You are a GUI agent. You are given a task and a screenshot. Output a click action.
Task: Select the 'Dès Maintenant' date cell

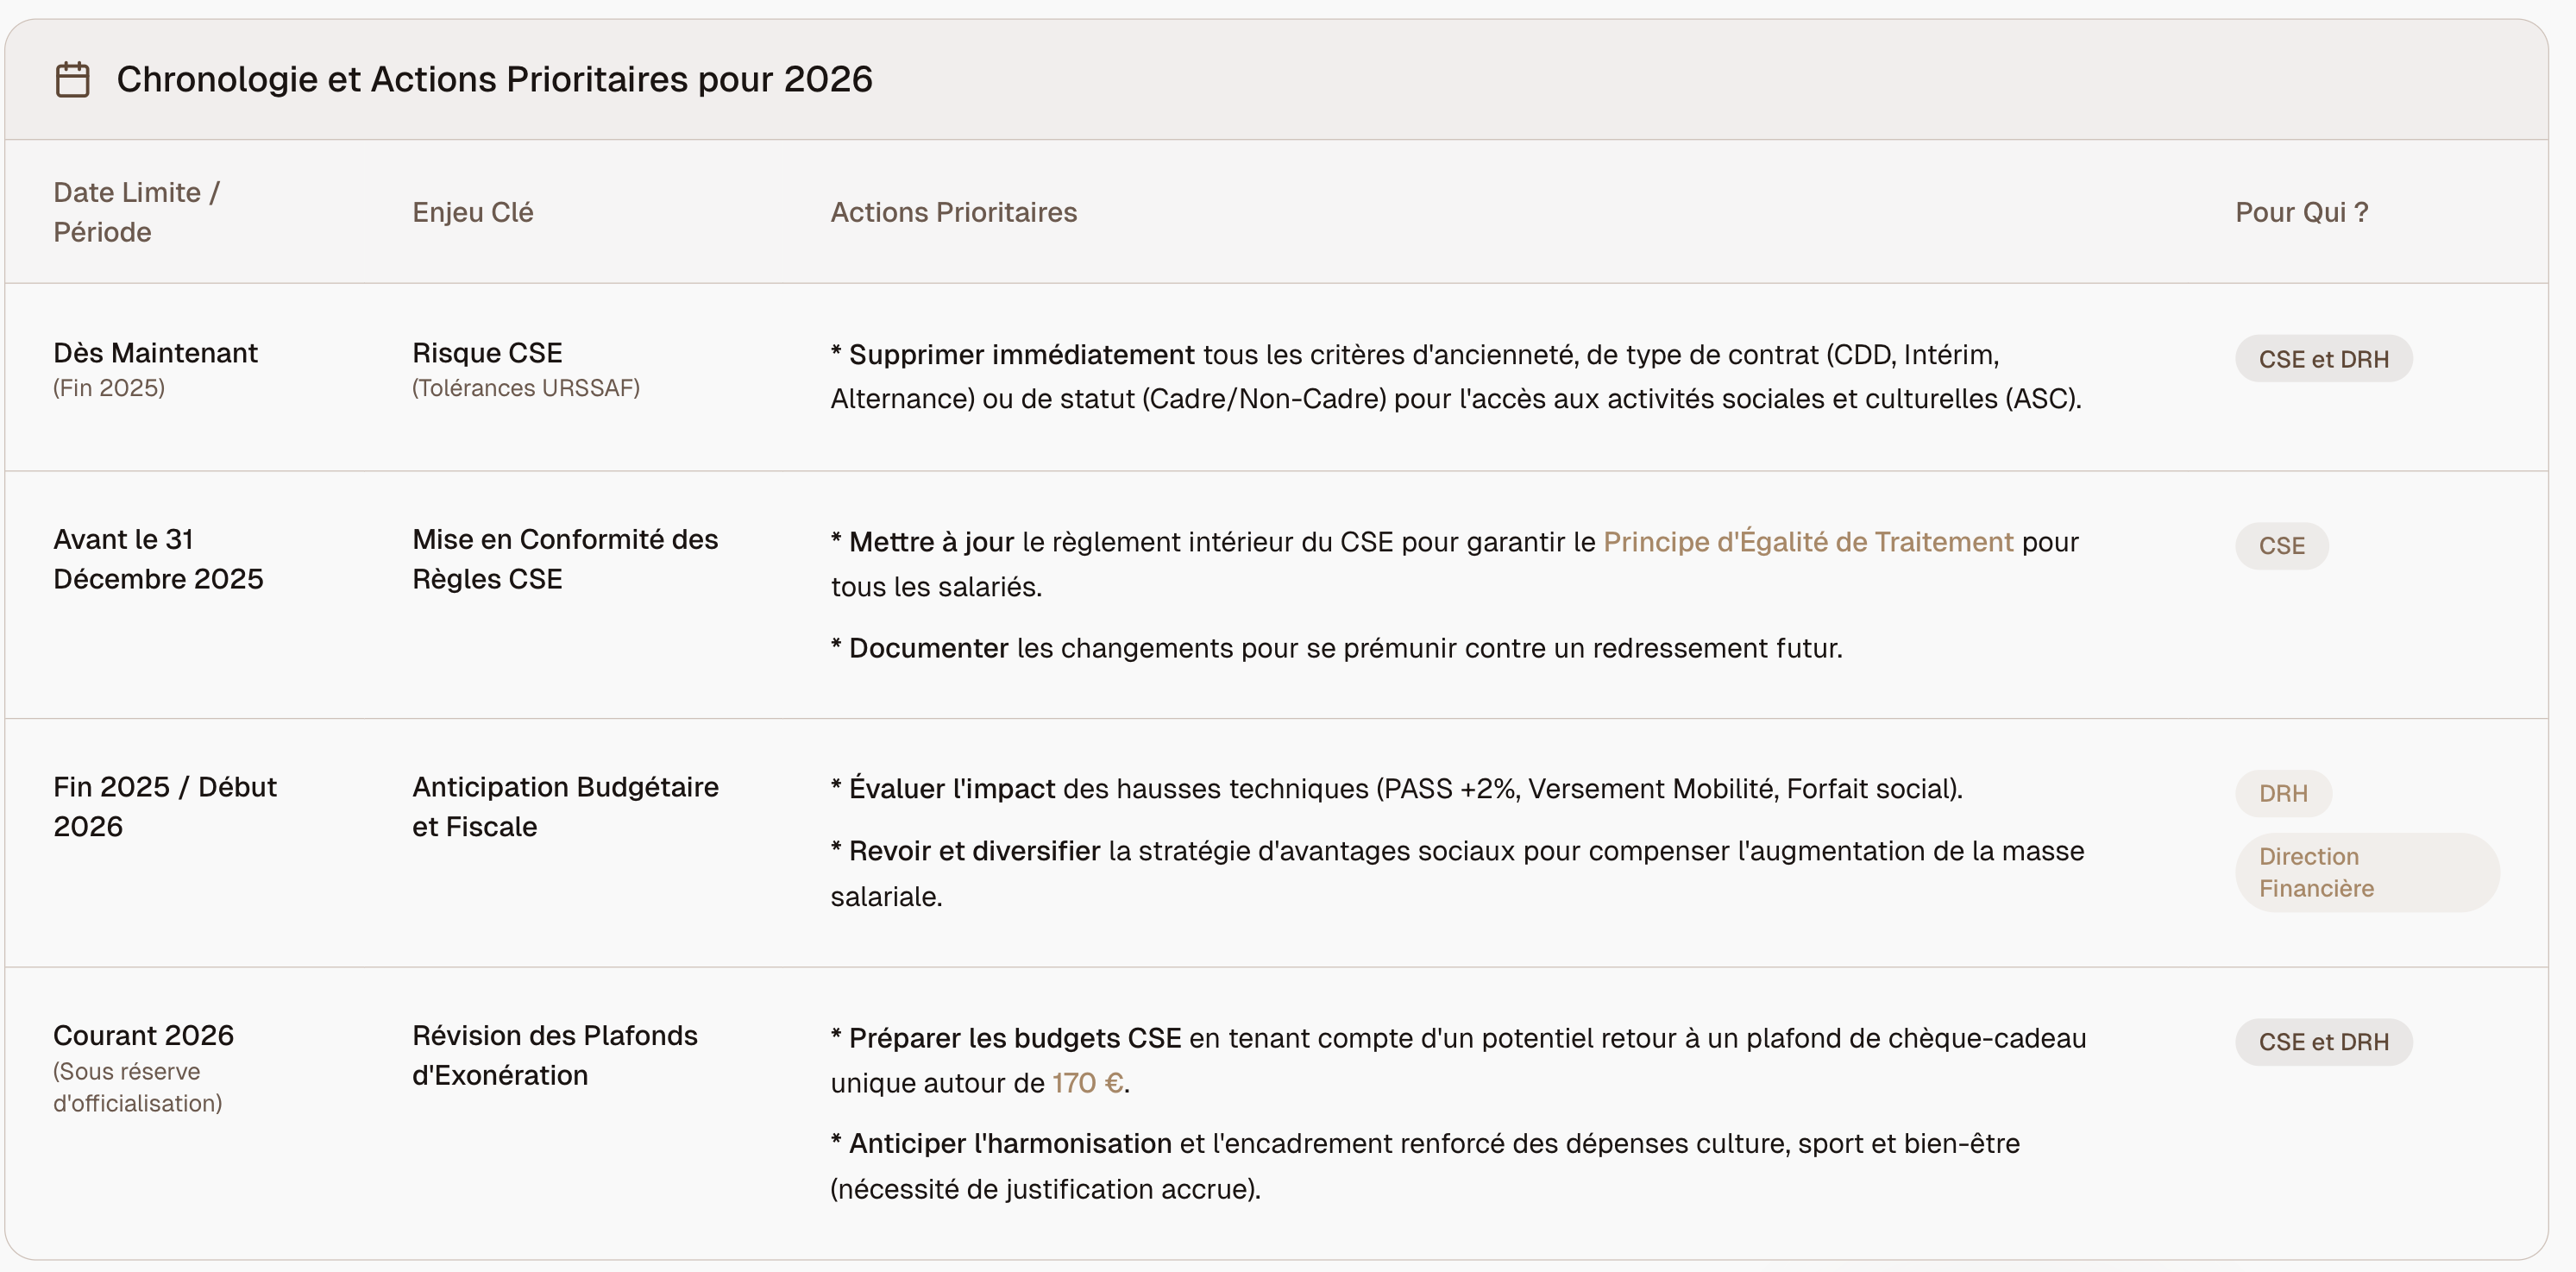[x=155, y=353]
